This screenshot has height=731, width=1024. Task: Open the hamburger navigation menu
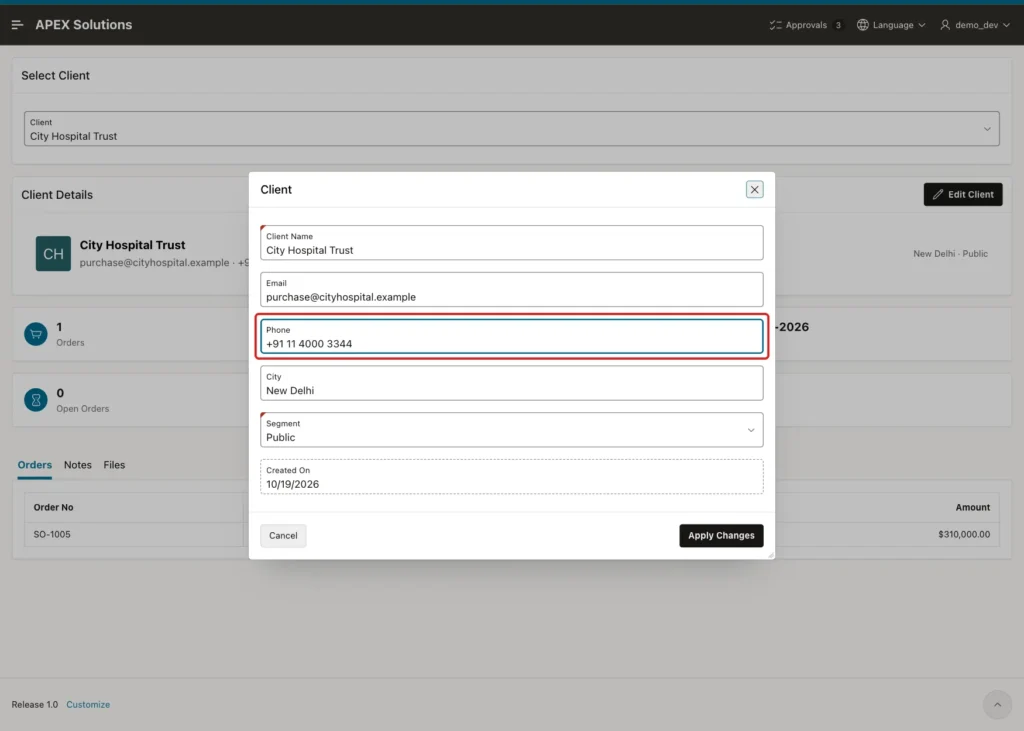click(18, 25)
